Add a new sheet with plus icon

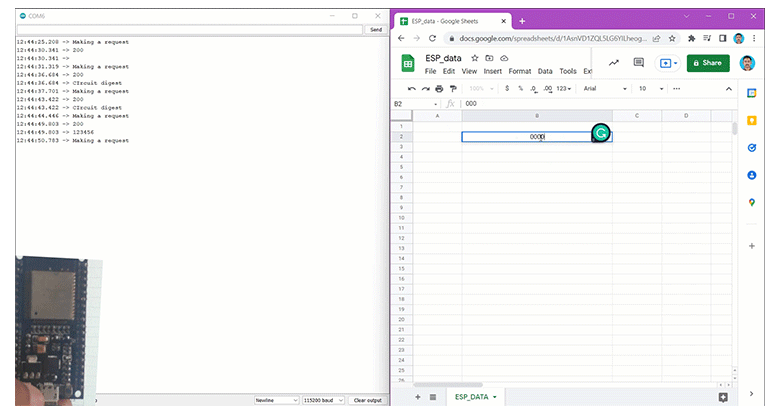tap(418, 397)
